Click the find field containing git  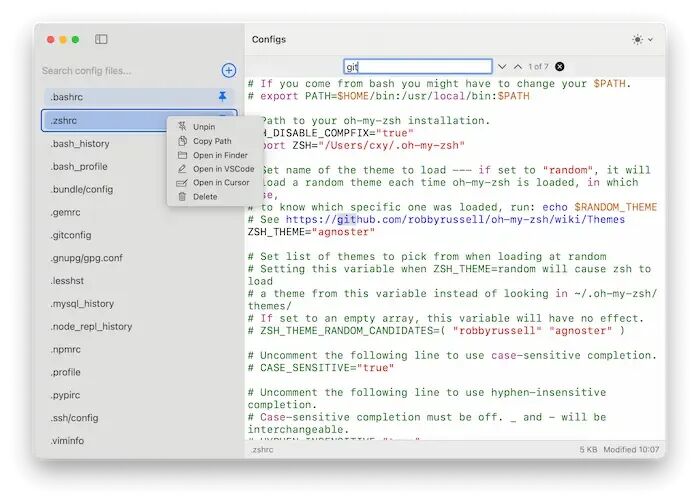pos(418,67)
